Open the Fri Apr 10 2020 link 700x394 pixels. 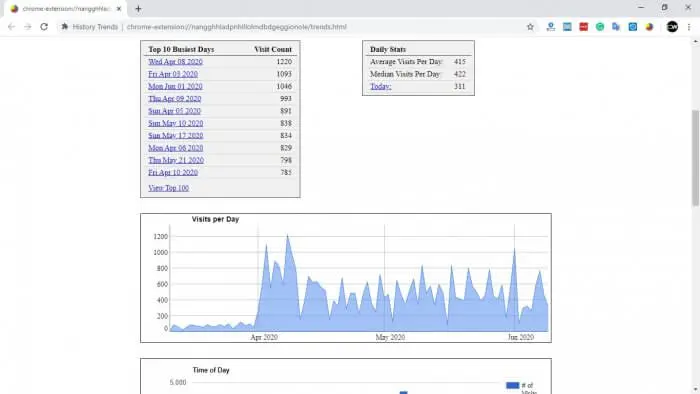(x=173, y=172)
